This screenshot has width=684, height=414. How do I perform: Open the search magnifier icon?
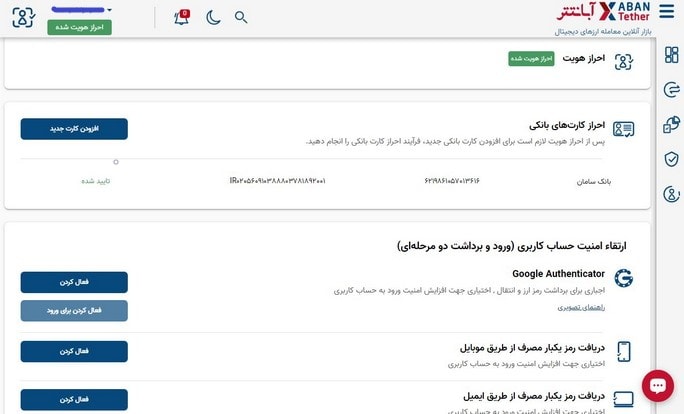click(x=241, y=17)
